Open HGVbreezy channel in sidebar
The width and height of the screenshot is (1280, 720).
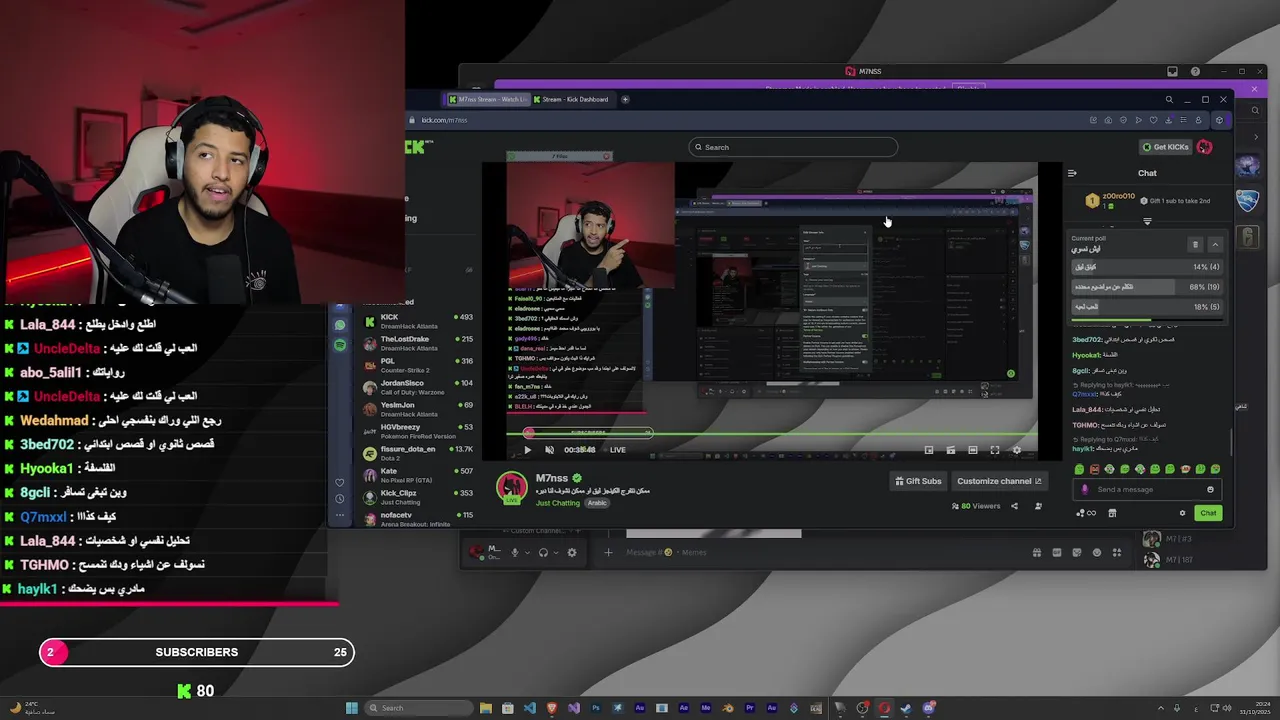pyautogui.click(x=417, y=431)
